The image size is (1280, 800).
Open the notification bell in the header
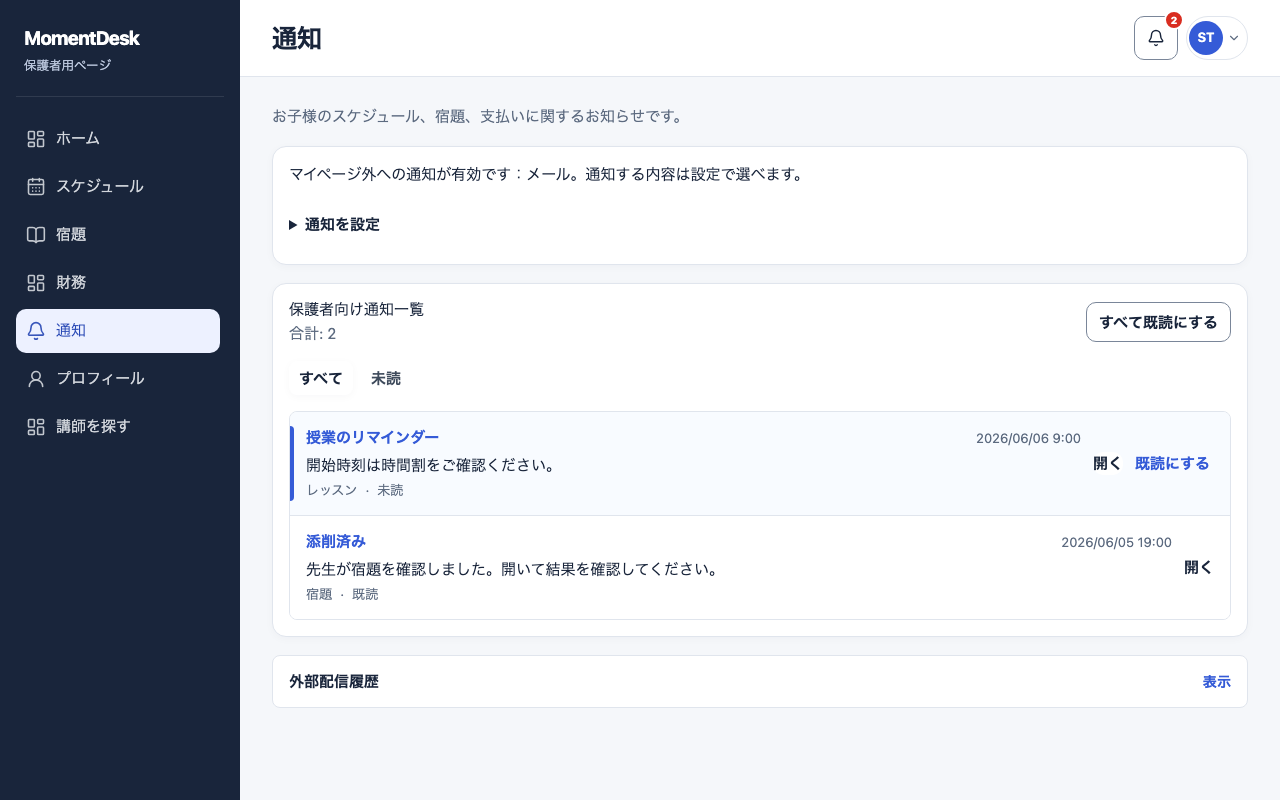click(1156, 38)
